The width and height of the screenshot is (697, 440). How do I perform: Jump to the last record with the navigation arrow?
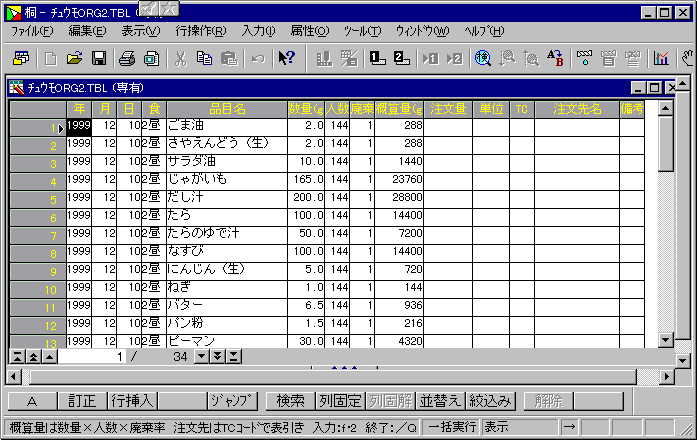pyautogui.click(x=234, y=356)
